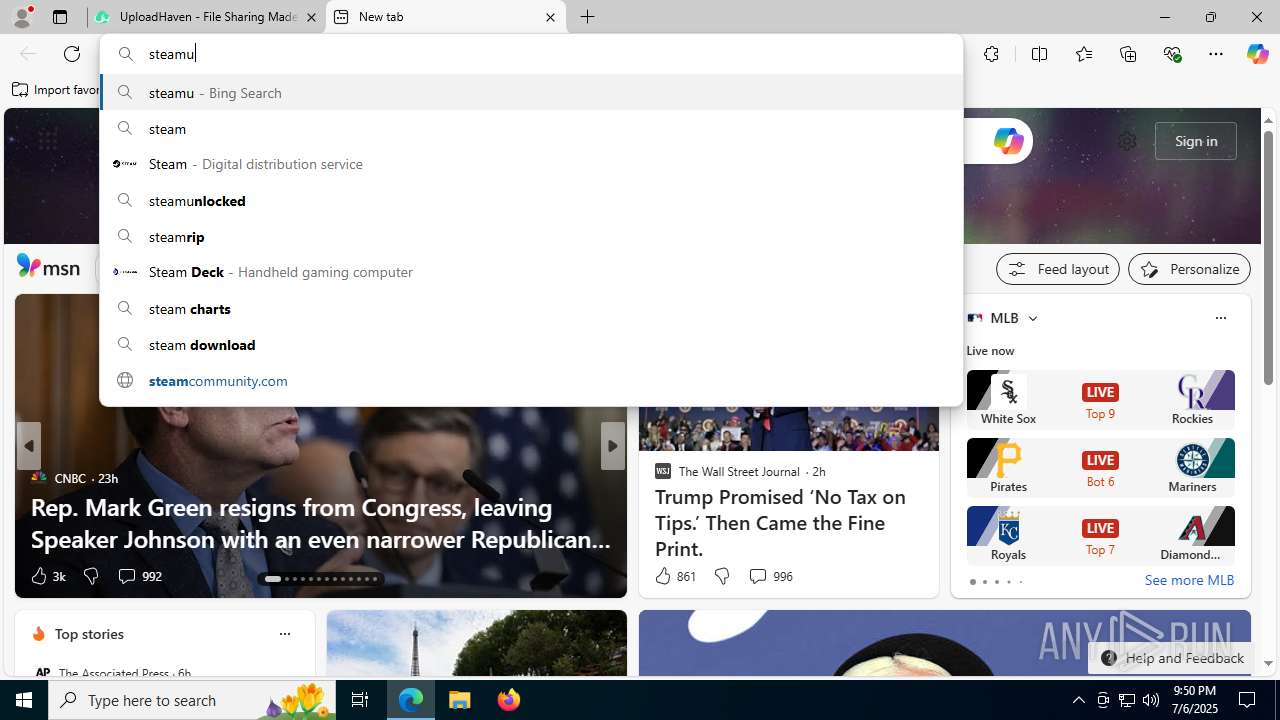Select 'Steam Deck' handheld gaming suggestion
This screenshot has width=1280, height=720.
531,272
